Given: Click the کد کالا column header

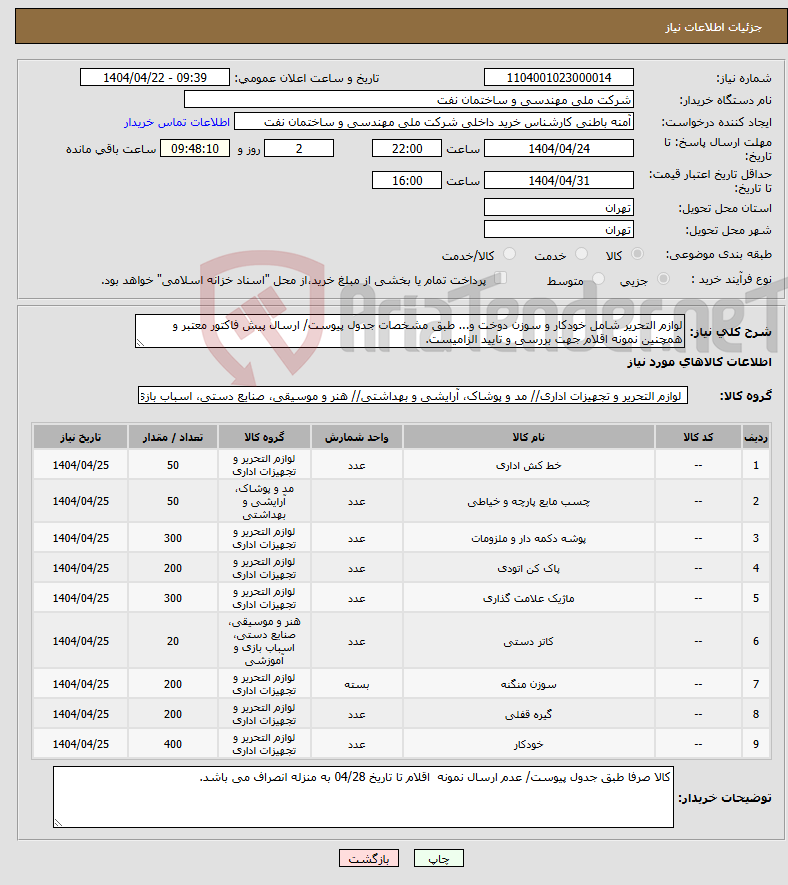Looking at the screenshot, I should [x=698, y=437].
